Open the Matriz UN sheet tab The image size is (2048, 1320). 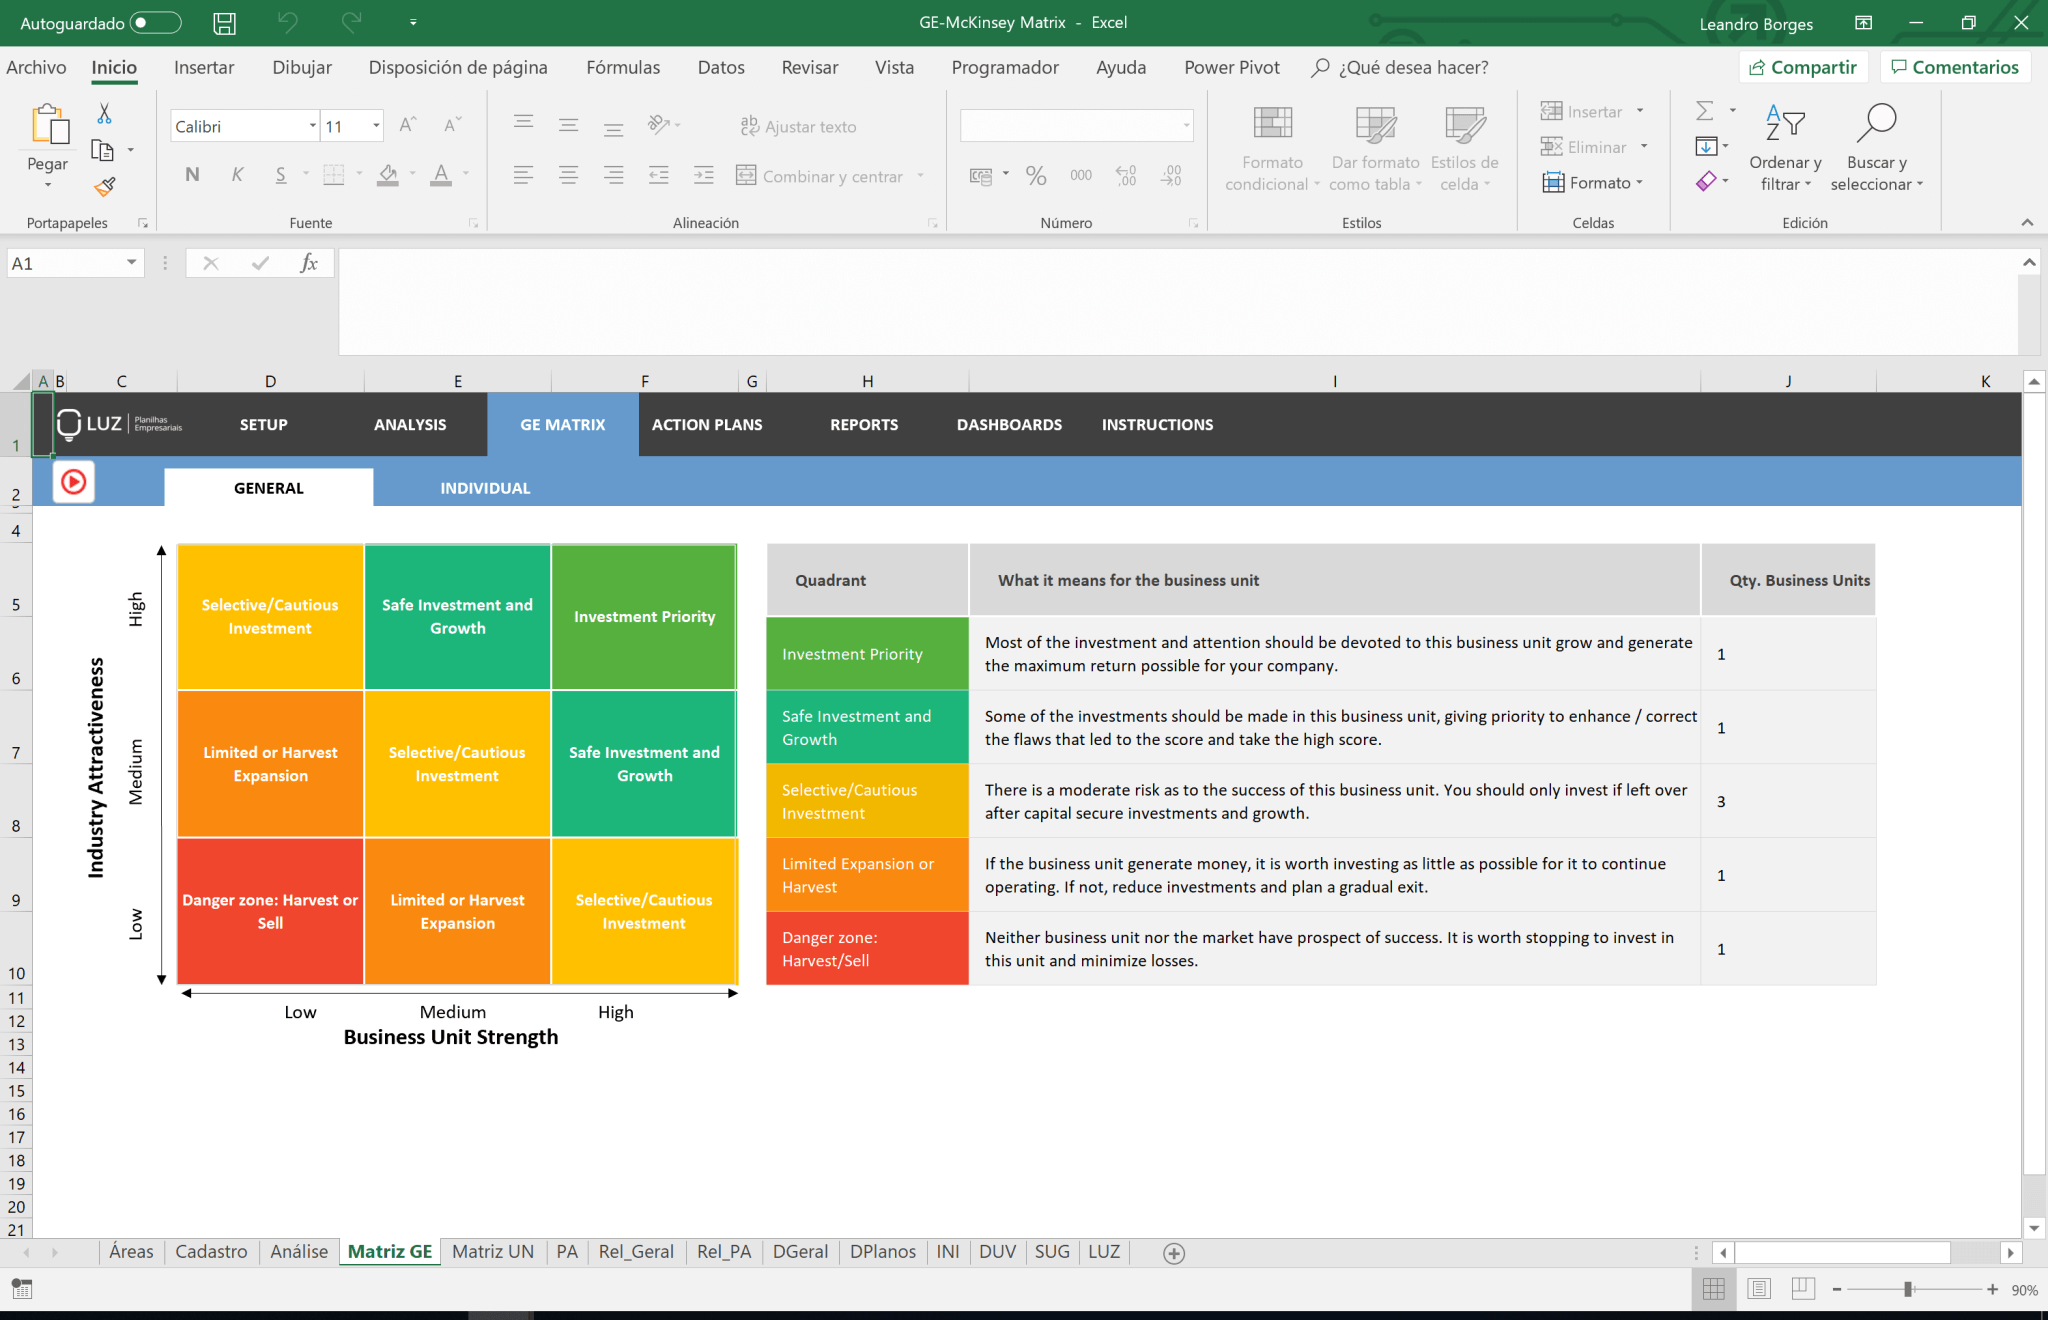pyautogui.click(x=492, y=1251)
